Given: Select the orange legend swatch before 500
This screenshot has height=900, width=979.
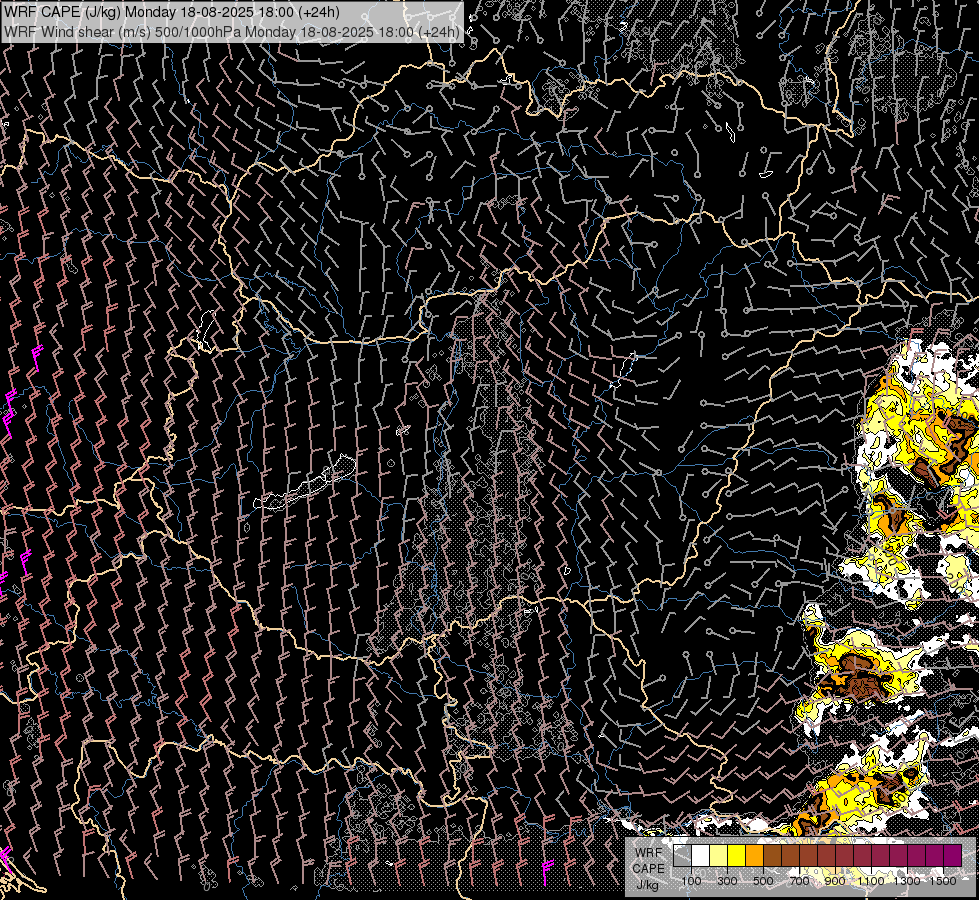Looking at the screenshot, I should pos(754,855).
